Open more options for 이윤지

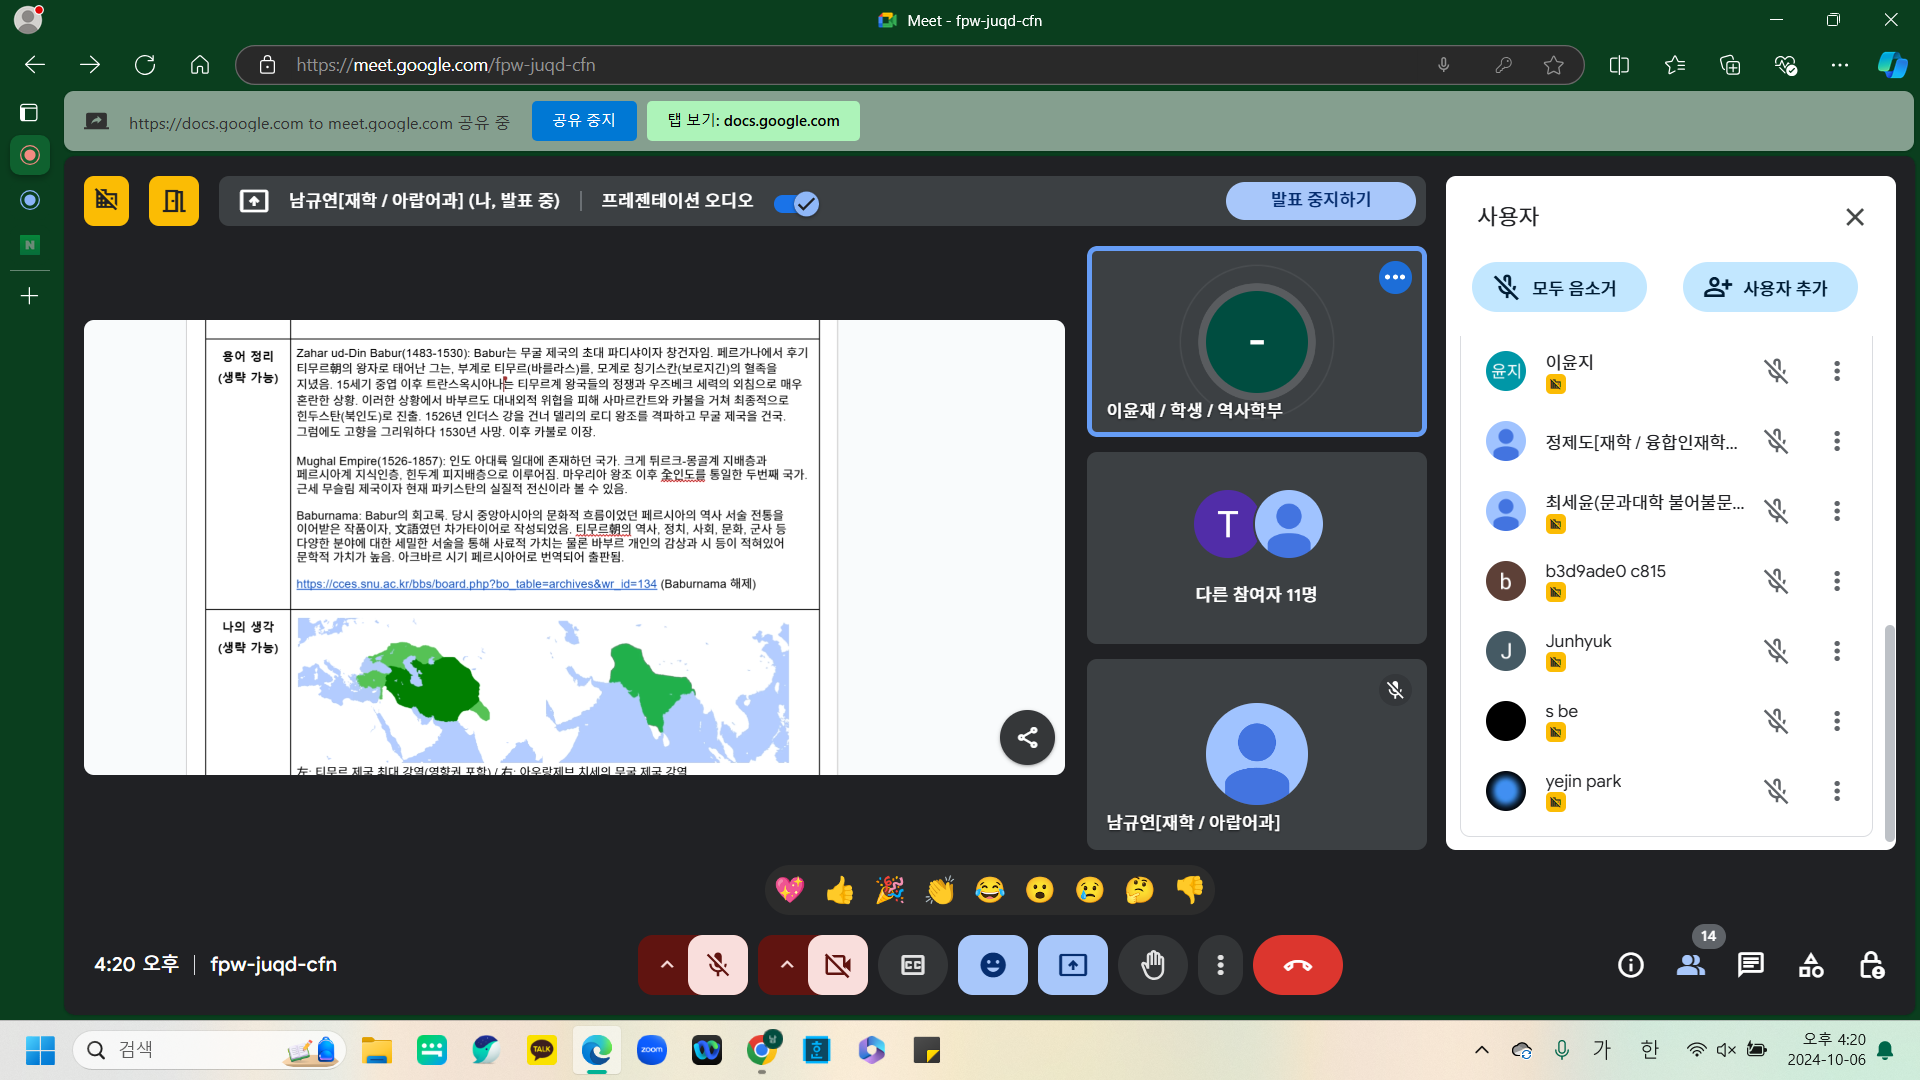[1837, 371]
